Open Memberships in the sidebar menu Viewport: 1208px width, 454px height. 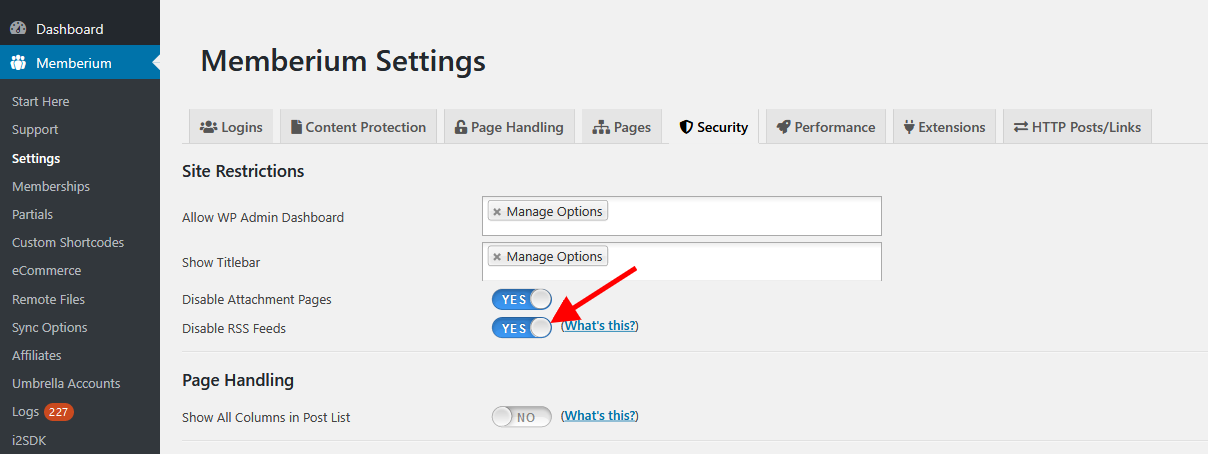(51, 186)
